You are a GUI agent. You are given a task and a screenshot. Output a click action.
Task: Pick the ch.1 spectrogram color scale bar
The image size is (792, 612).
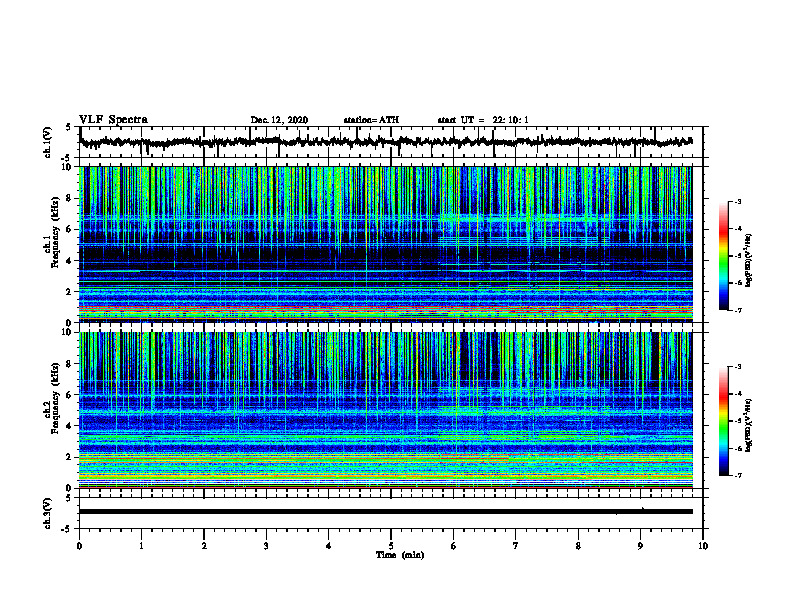click(724, 256)
